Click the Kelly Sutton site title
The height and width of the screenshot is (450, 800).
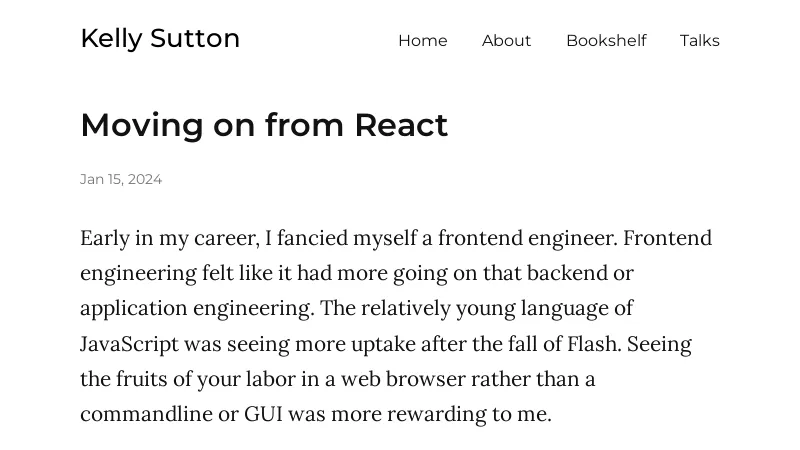tap(160, 38)
